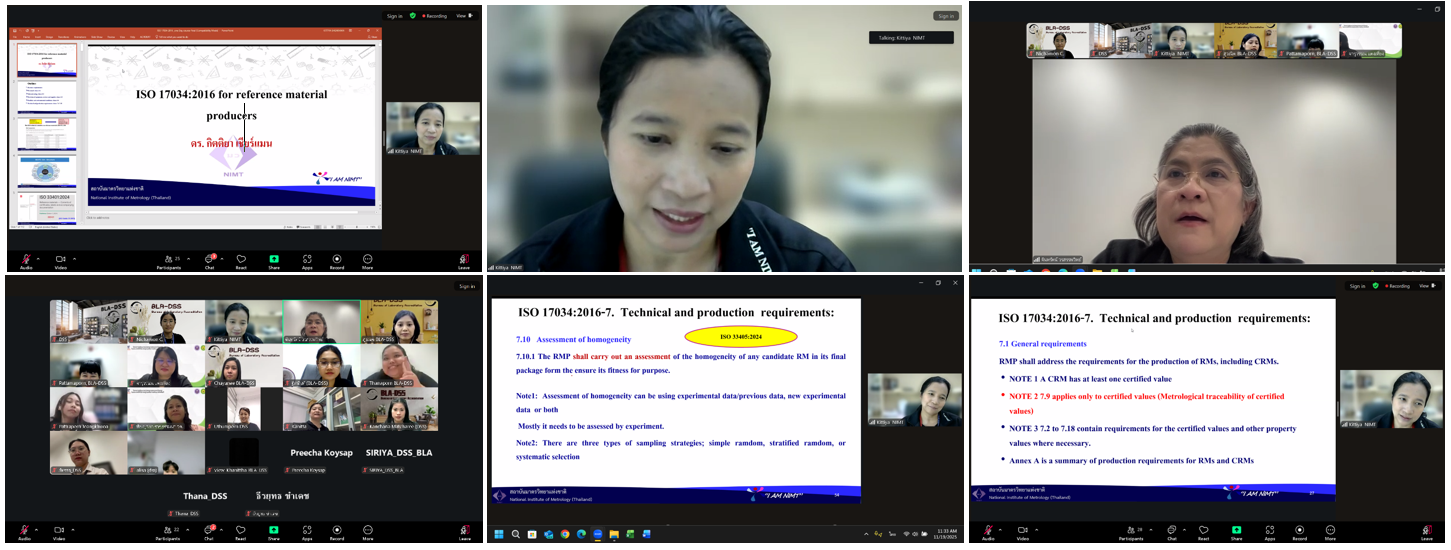The height and width of the screenshot is (550, 1451).
Task: Click the Windows Start button in the taskbar
Action: tap(499, 534)
